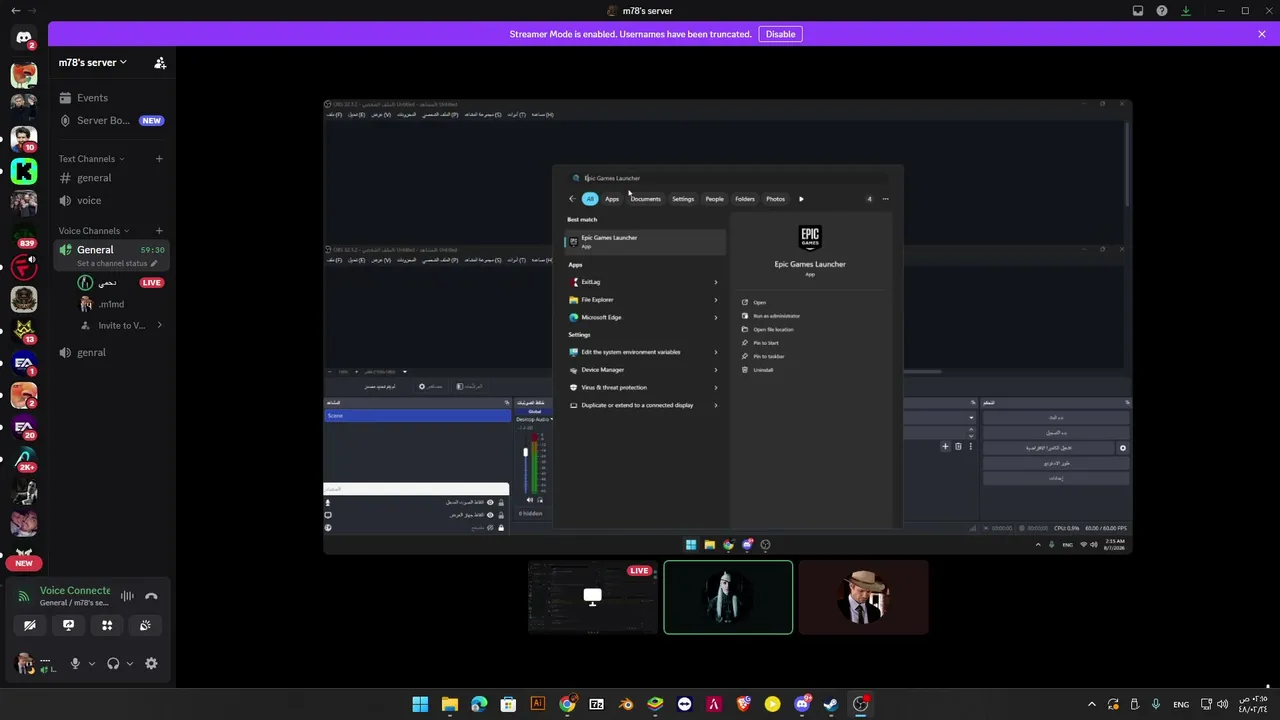The width and height of the screenshot is (1280, 720).
Task: Open the Discord help icon
Action: [x=1162, y=11]
